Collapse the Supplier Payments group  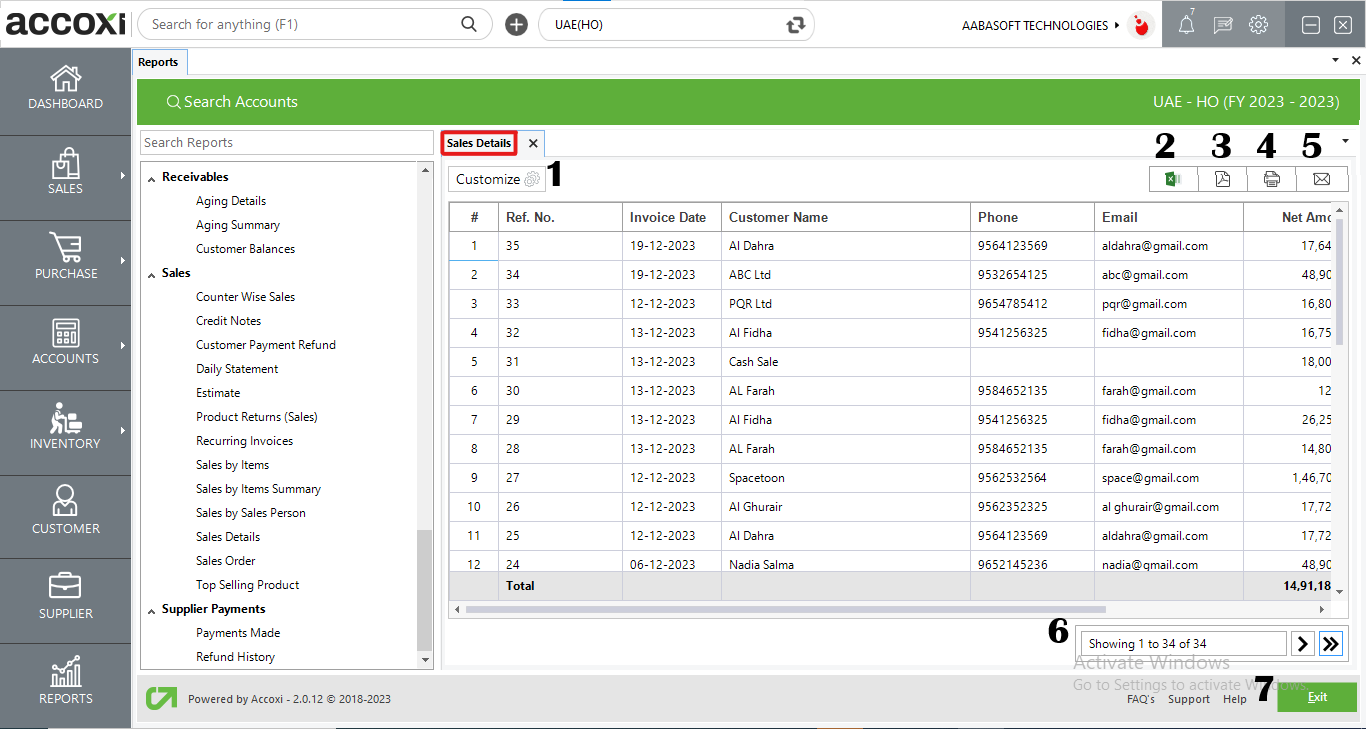[x=152, y=610]
